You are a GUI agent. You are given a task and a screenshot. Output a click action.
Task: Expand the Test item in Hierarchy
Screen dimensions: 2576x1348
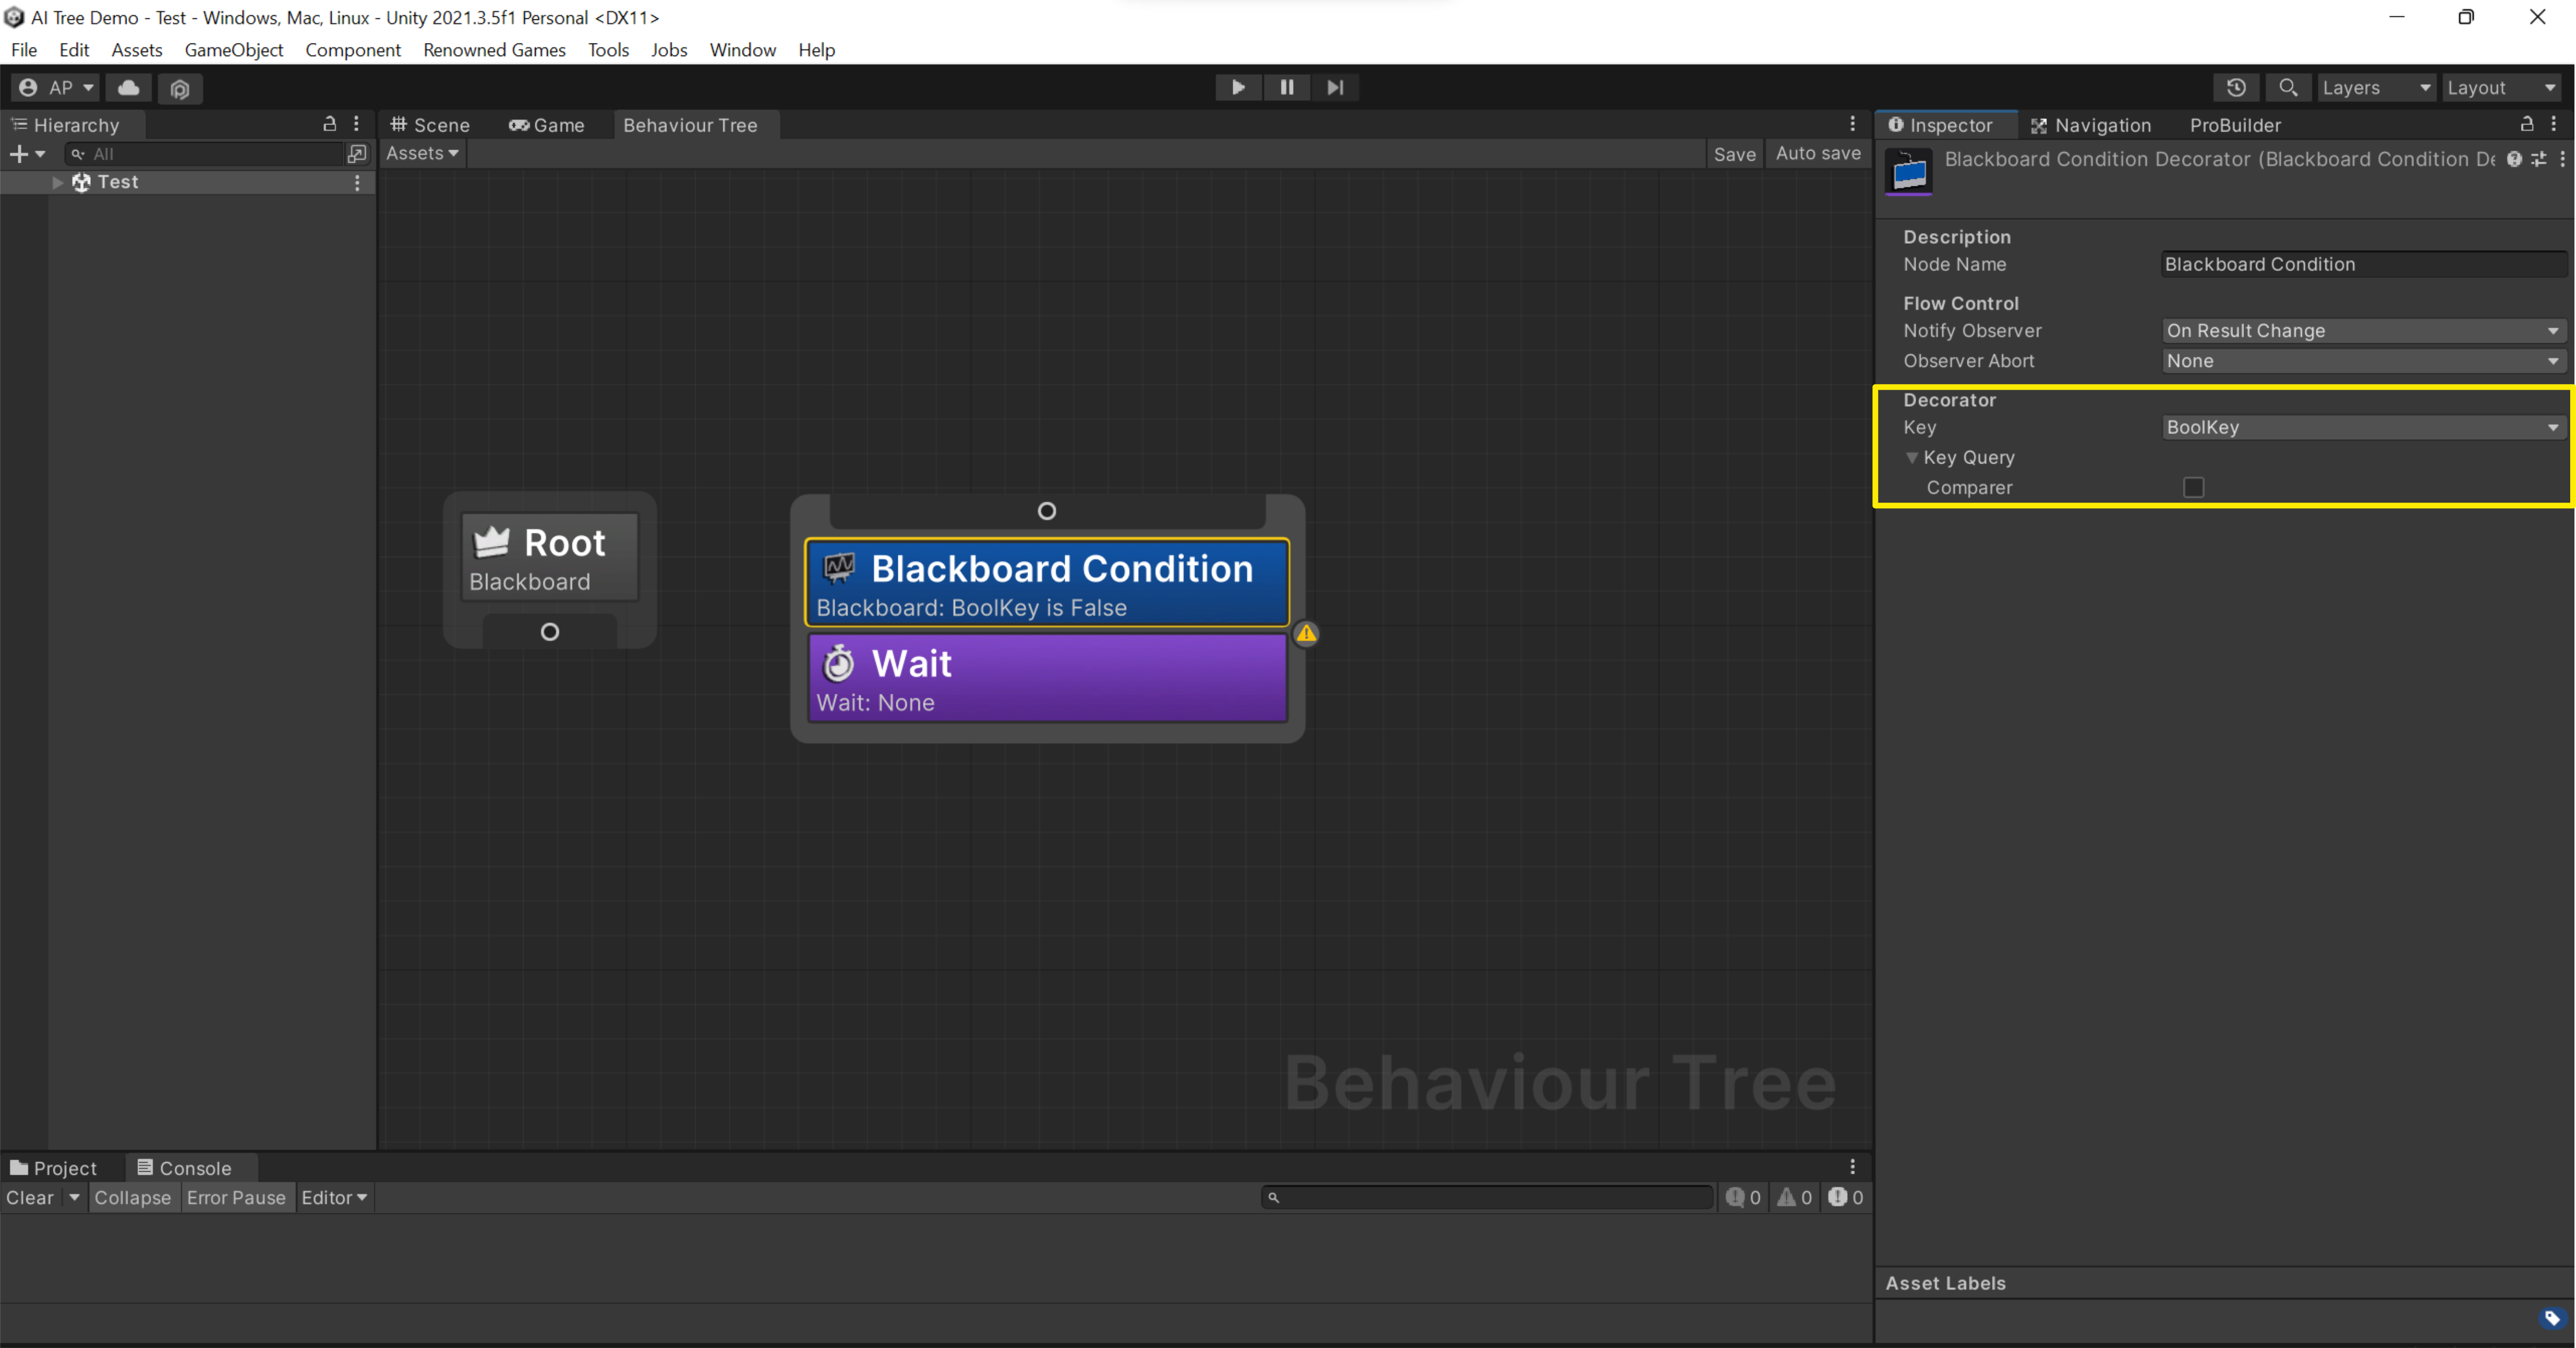click(57, 182)
